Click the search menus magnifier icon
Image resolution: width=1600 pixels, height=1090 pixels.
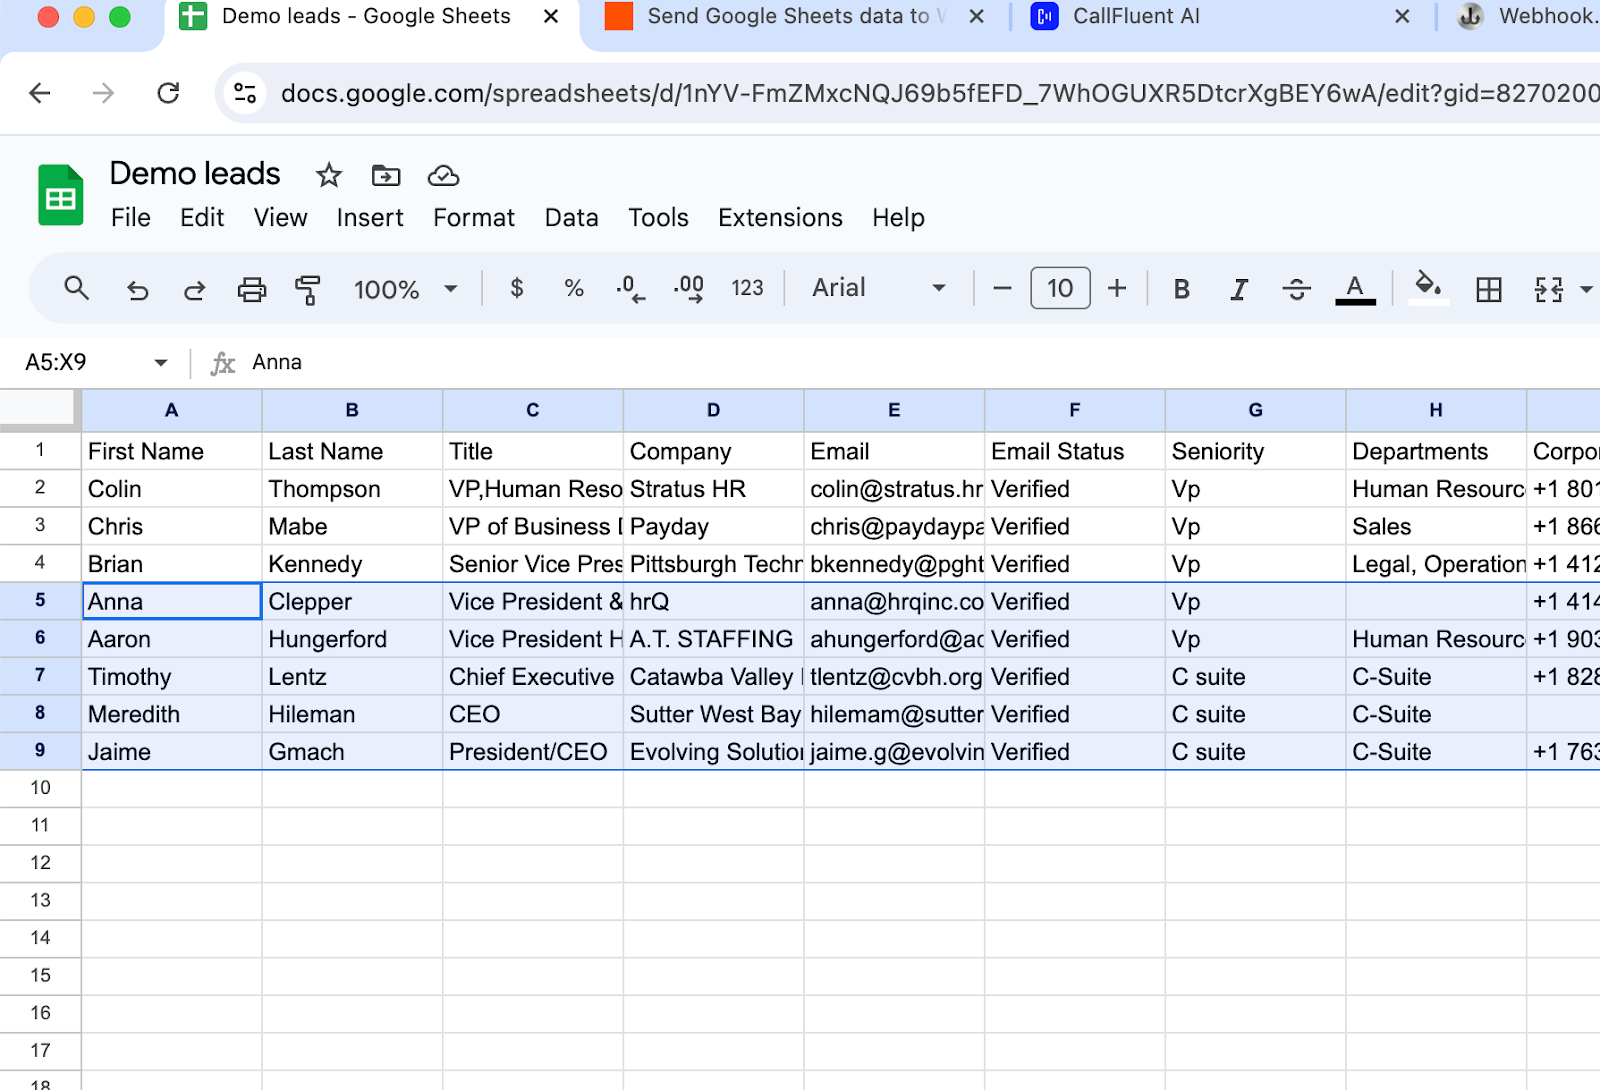(x=76, y=289)
